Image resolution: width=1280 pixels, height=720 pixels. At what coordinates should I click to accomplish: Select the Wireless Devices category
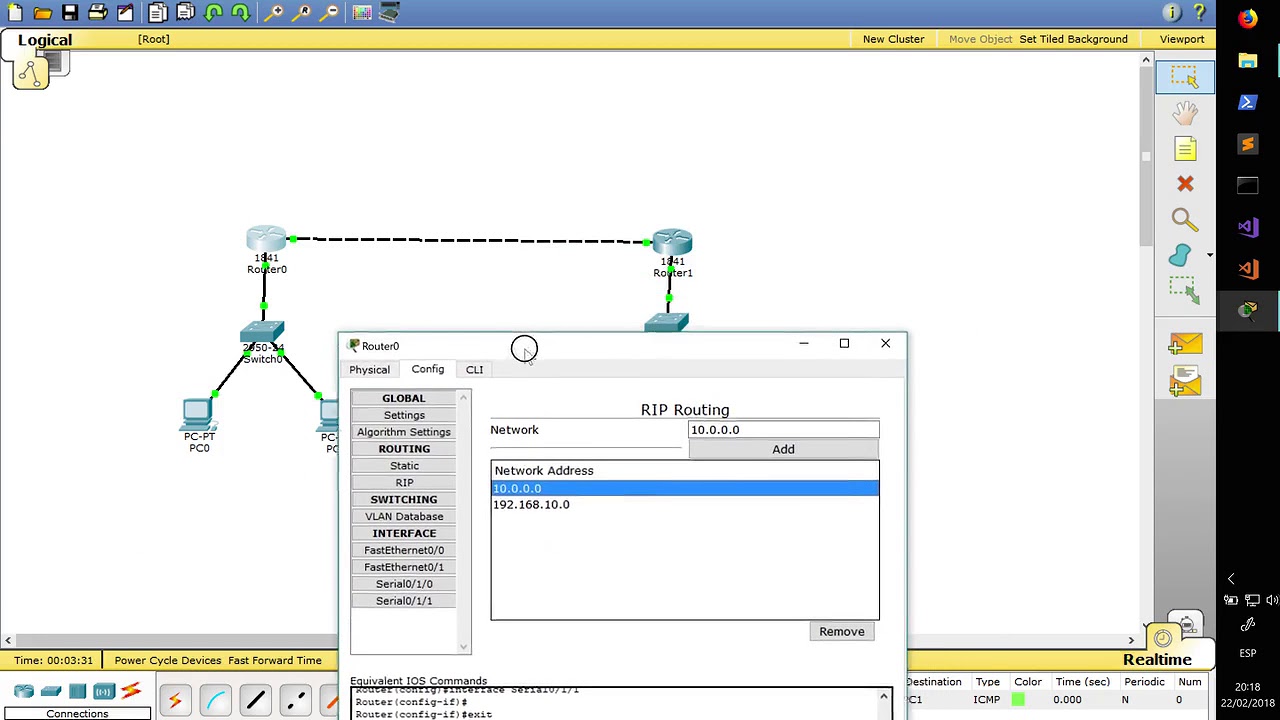coord(103,692)
